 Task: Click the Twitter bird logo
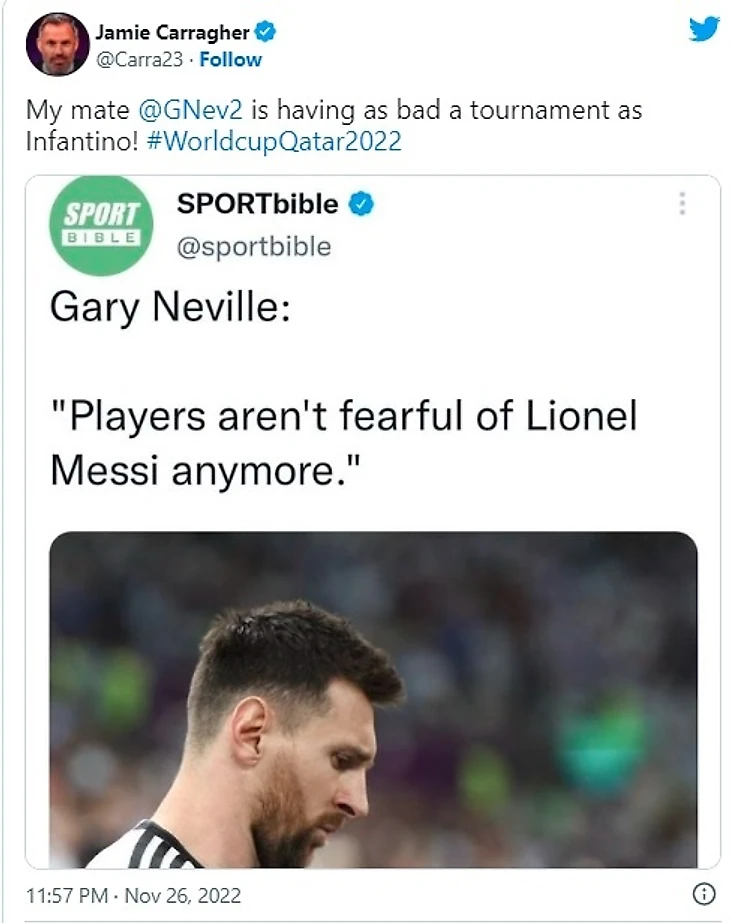(704, 29)
